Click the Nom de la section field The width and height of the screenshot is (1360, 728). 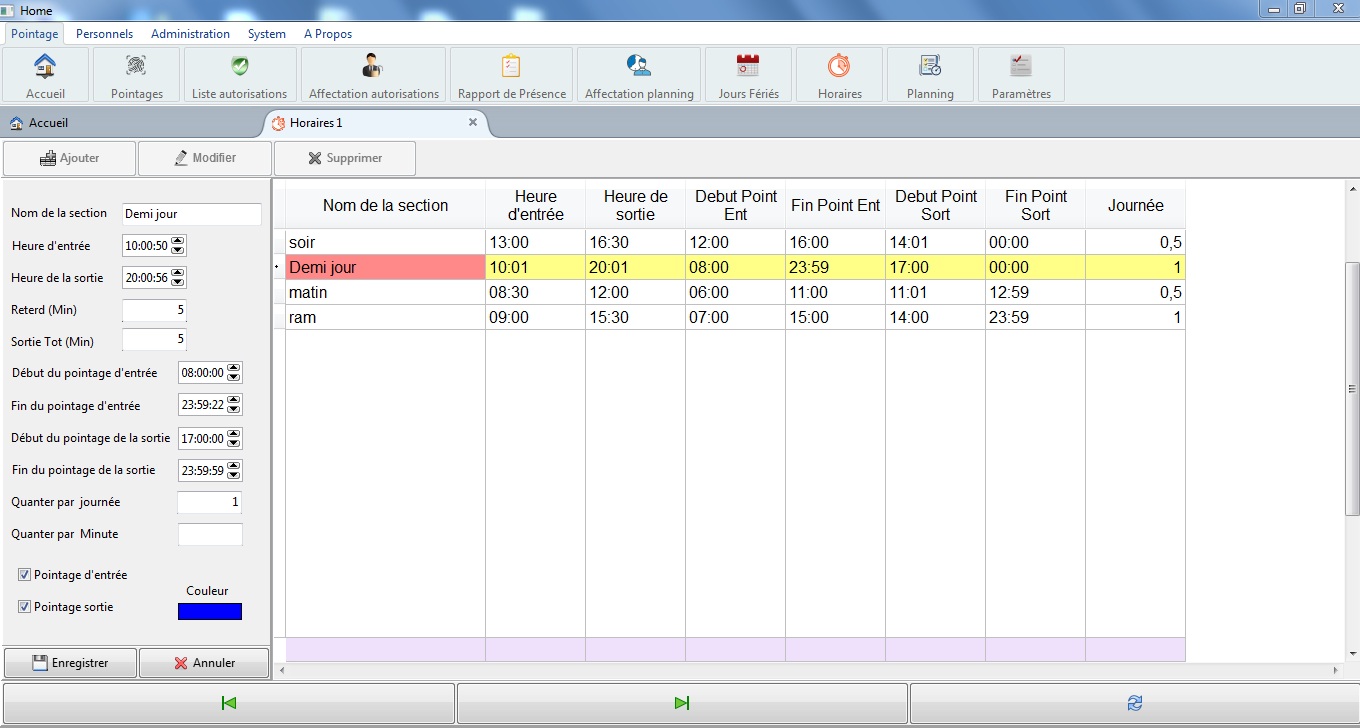(191, 214)
